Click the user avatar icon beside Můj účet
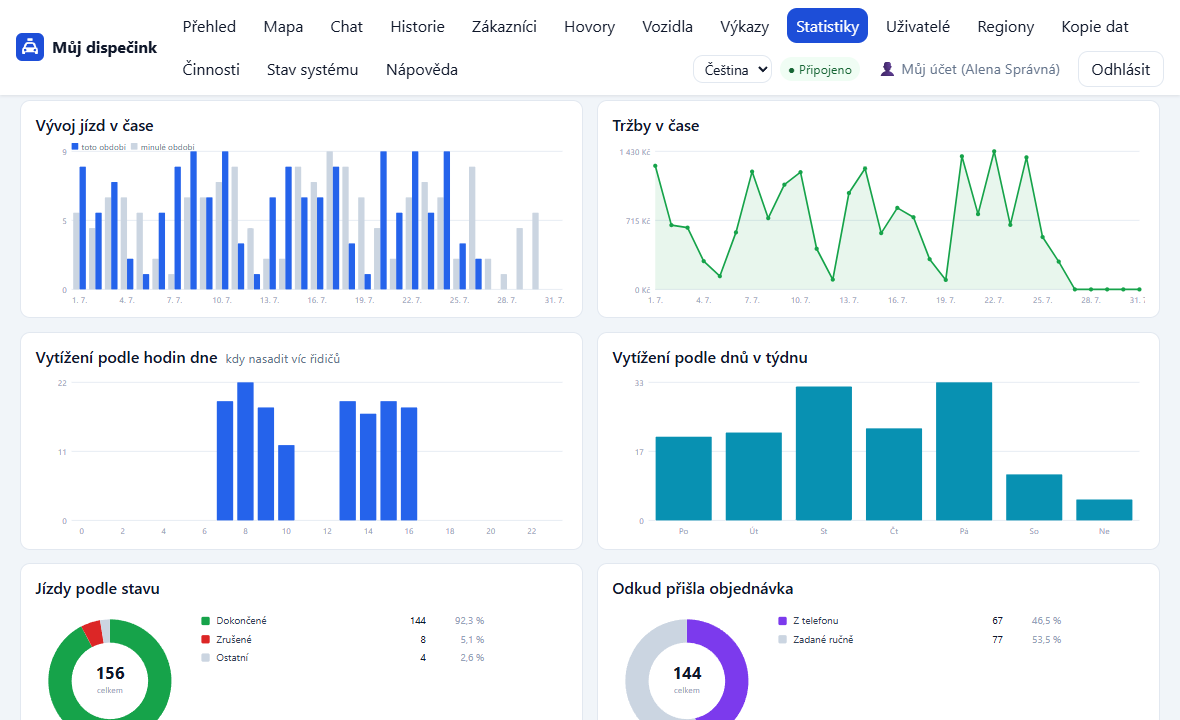 pyautogui.click(x=887, y=69)
